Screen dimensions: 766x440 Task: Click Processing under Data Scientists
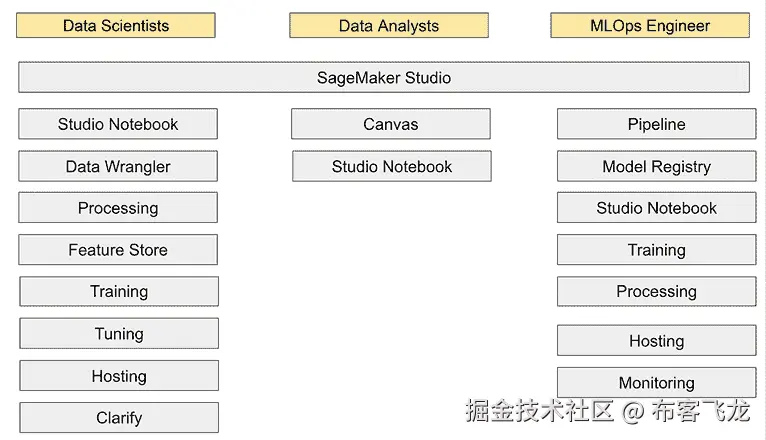point(118,208)
